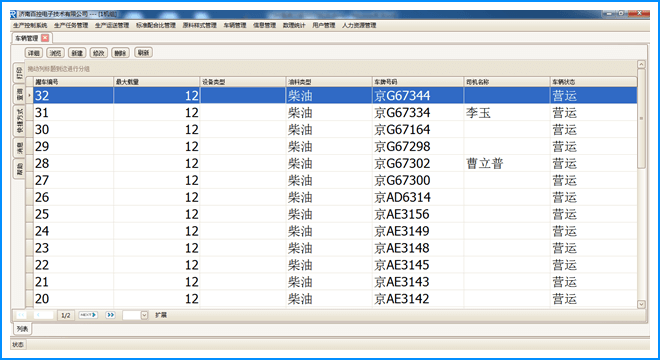The width and height of the screenshot is (660, 360).
Task: Open the page-size dropdown in the pager
Action: pyautogui.click(x=144, y=315)
